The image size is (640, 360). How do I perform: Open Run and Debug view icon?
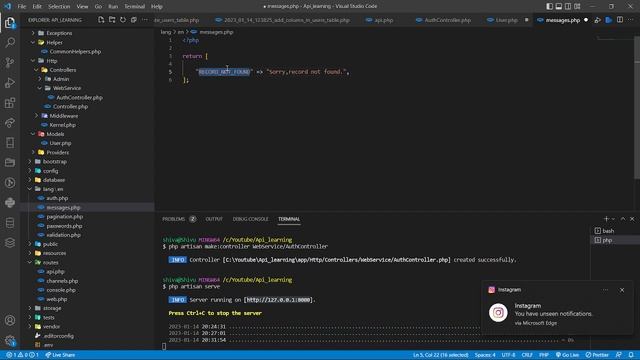click(10, 82)
